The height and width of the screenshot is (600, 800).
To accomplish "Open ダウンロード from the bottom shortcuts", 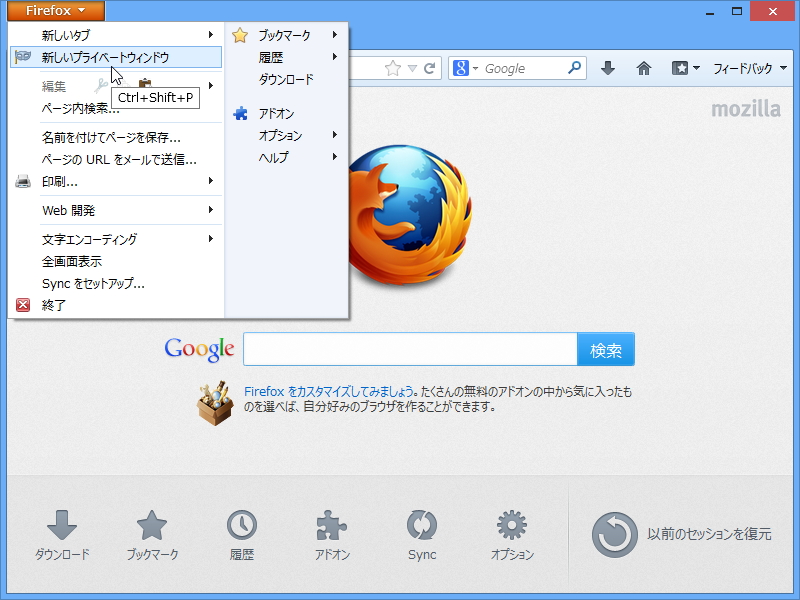I will coord(62,527).
